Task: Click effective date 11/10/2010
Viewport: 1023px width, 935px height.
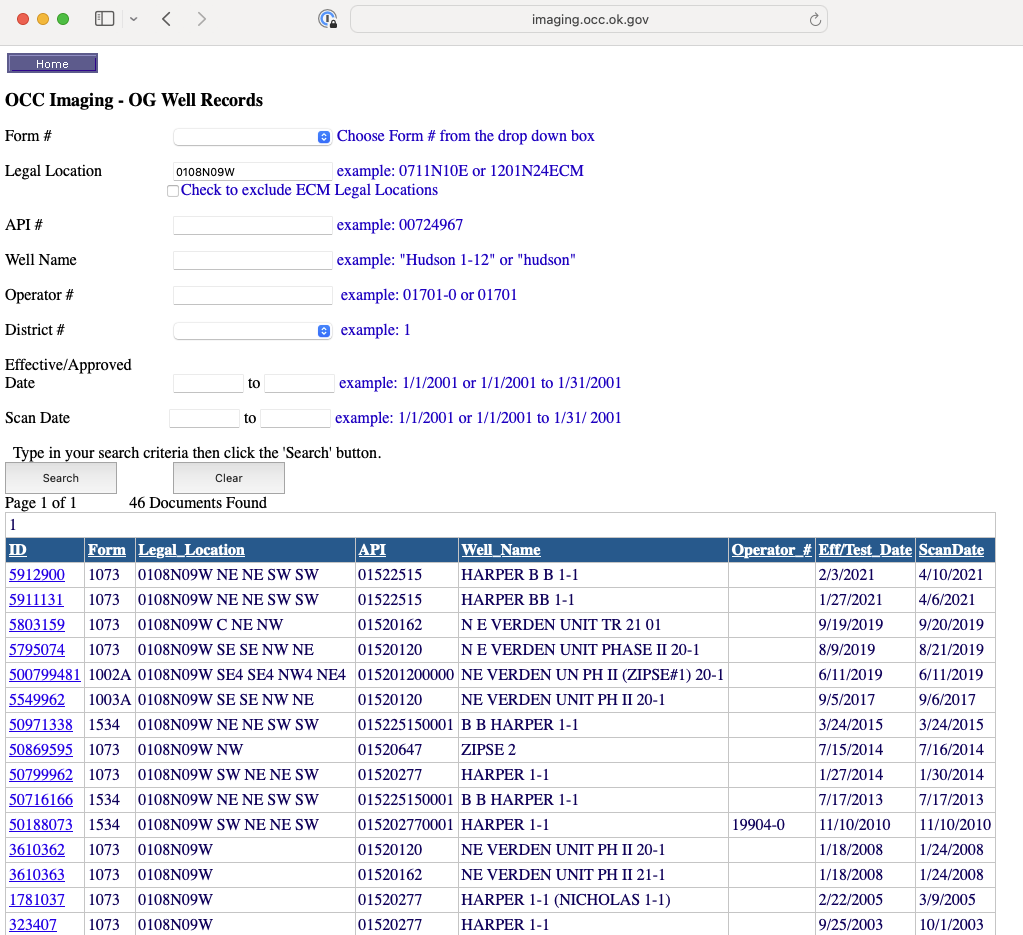Action: tap(855, 825)
